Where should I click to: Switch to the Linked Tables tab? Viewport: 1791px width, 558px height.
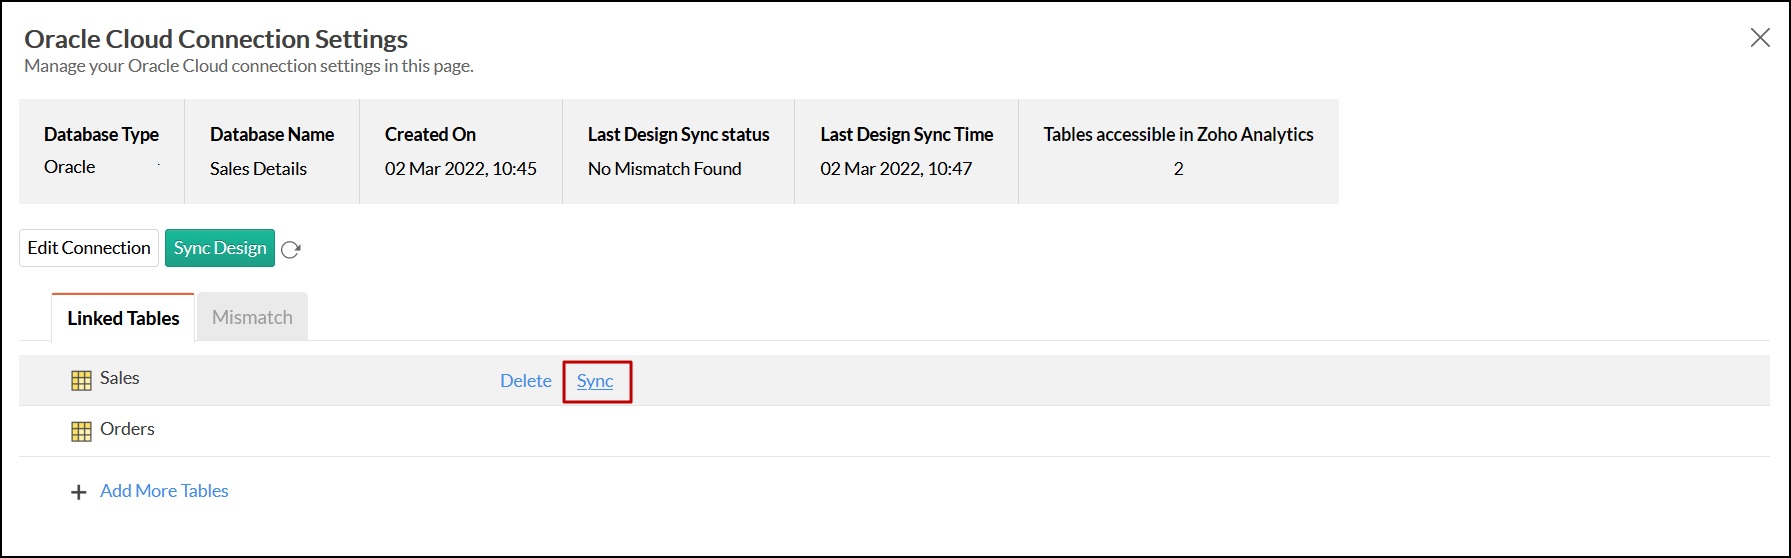123,318
